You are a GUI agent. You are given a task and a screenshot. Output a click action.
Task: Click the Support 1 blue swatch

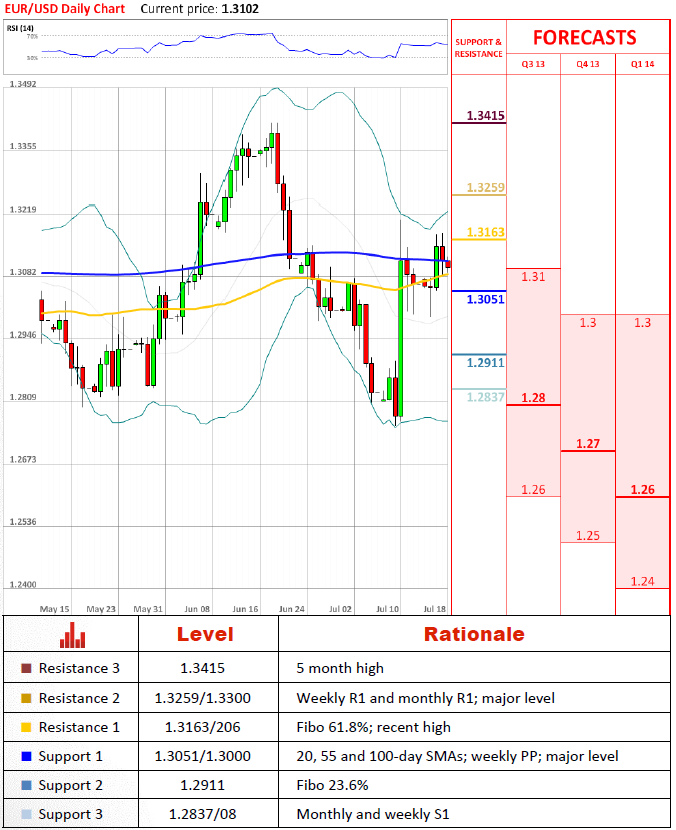pos(26,756)
